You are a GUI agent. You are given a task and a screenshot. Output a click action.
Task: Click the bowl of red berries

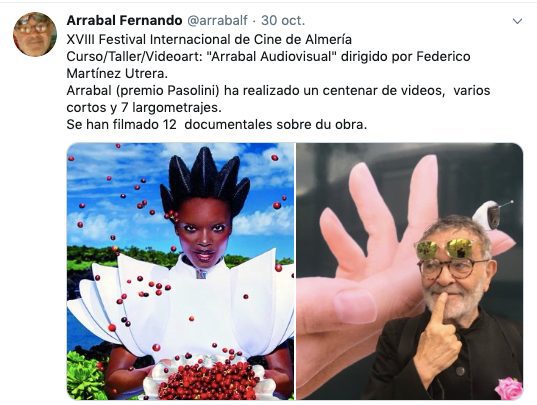point(210,379)
